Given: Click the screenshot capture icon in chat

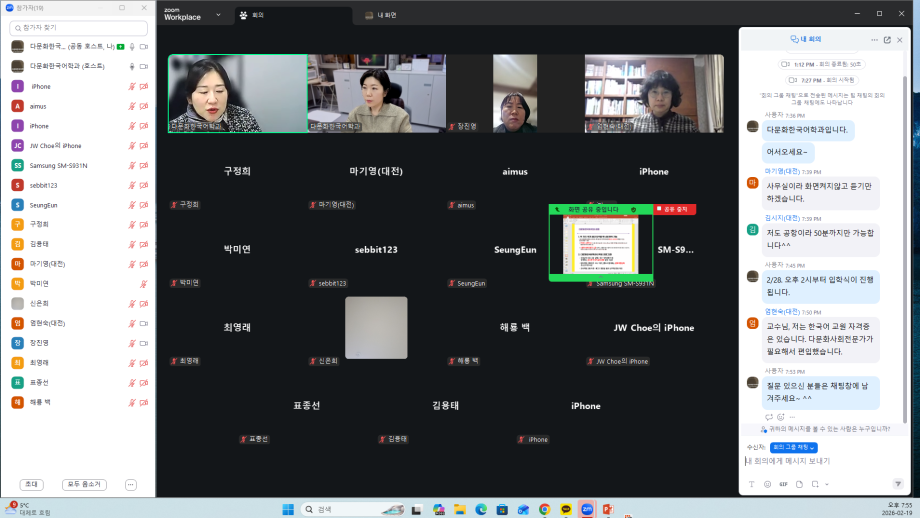Looking at the screenshot, I should (x=815, y=484).
